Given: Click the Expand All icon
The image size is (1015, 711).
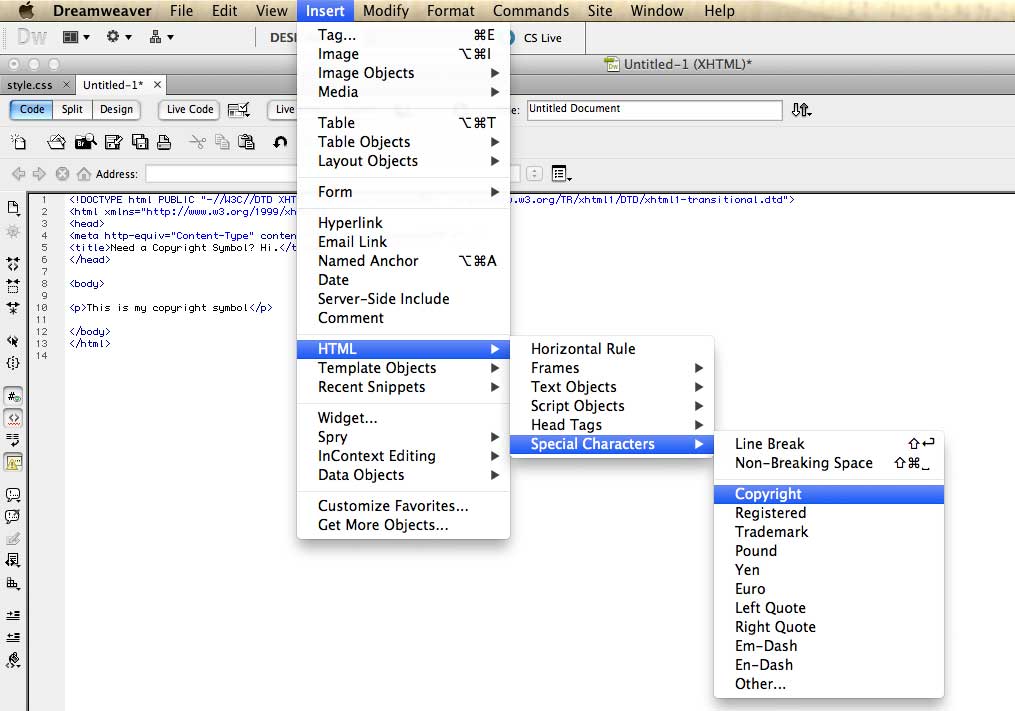Looking at the screenshot, I should point(13,308).
